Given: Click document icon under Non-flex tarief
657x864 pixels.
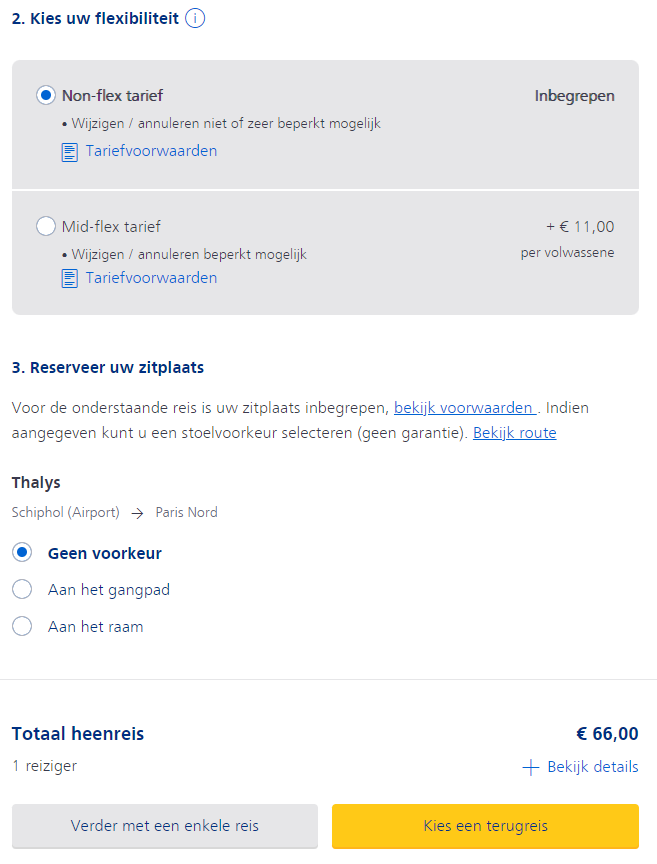Looking at the screenshot, I should coord(69,152).
